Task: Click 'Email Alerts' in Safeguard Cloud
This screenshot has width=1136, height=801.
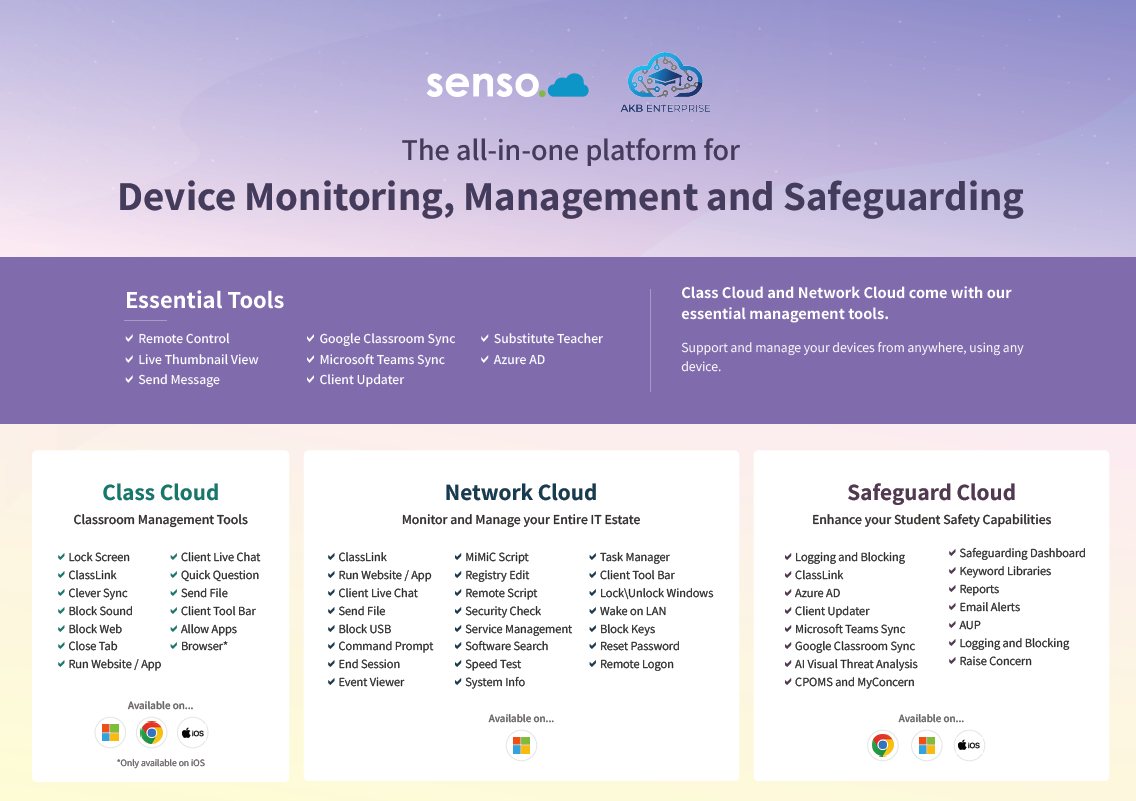Action: [x=989, y=607]
